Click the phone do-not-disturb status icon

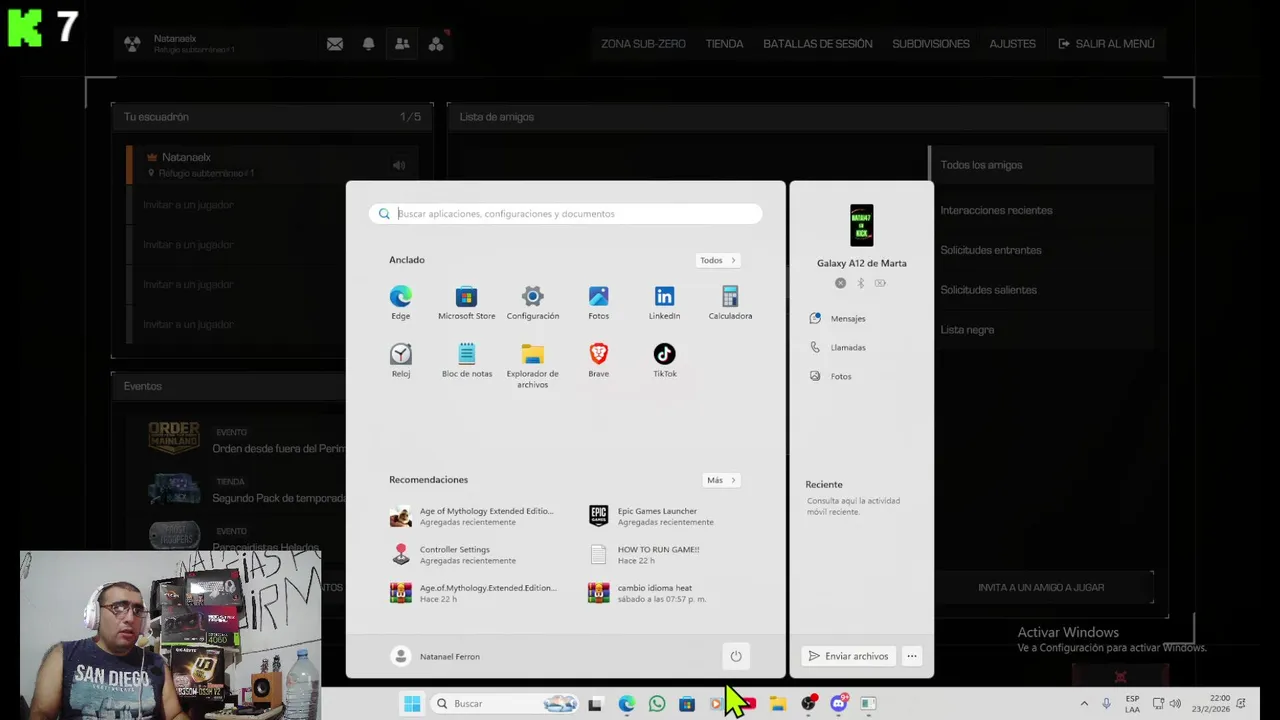840,283
